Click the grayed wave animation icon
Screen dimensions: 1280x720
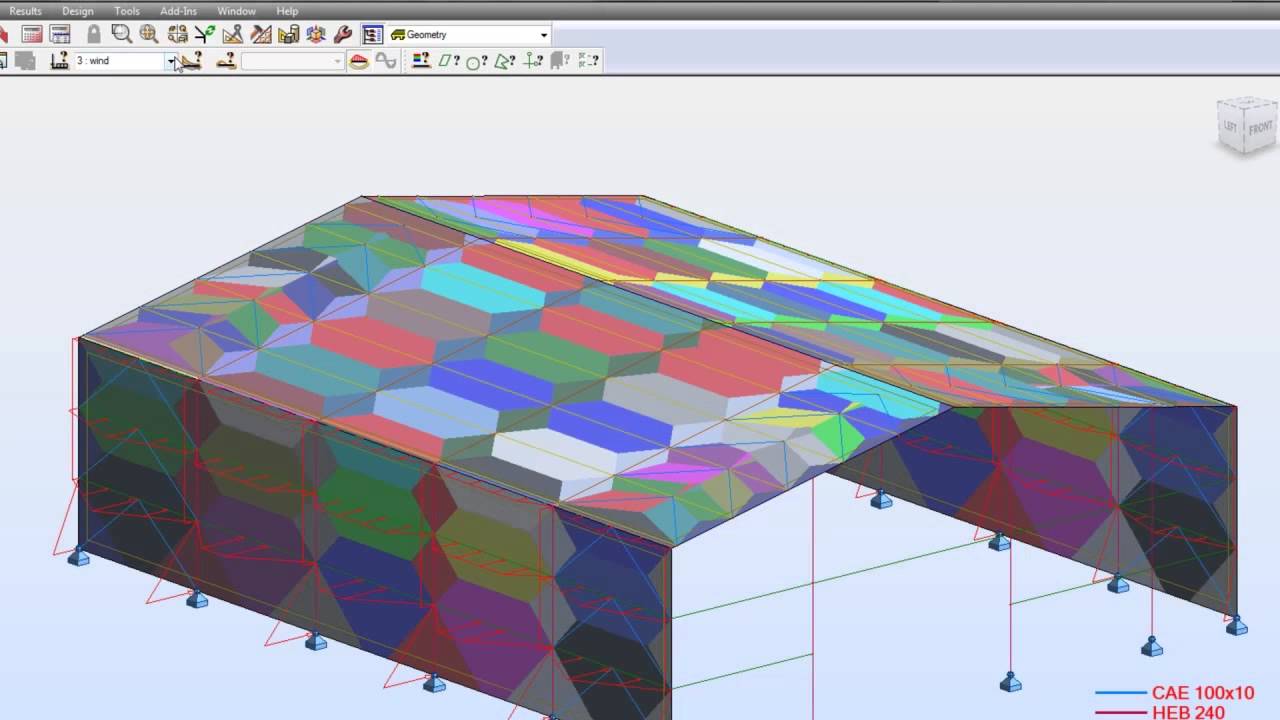pos(386,61)
